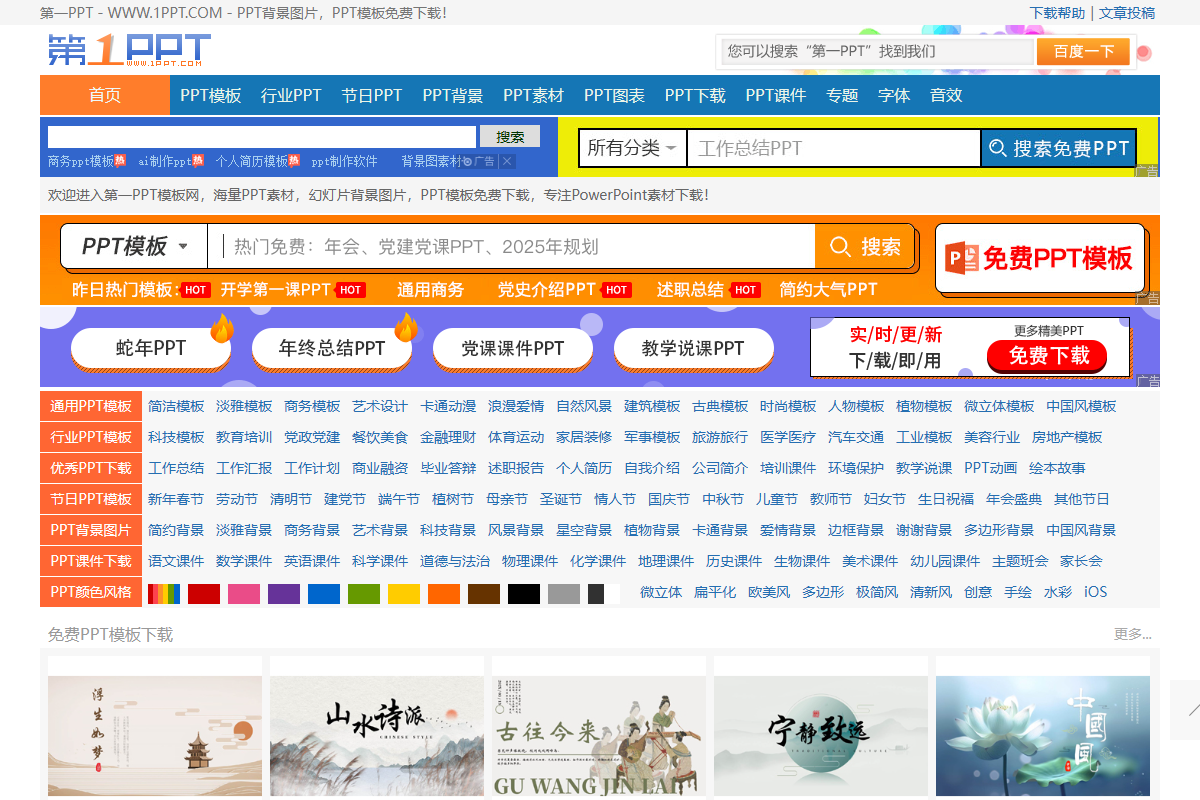Viewport: 1200px width, 800px height.
Task: Open the 山水诗派 template thumbnail
Action: (x=376, y=727)
